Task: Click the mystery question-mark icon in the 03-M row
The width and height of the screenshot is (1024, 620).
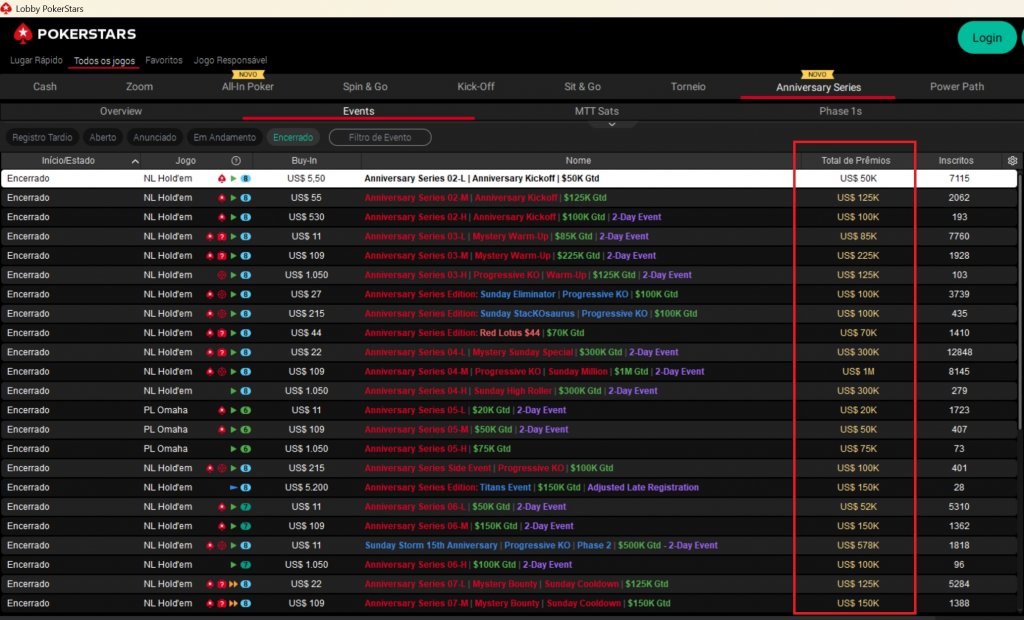Action: point(221,256)
